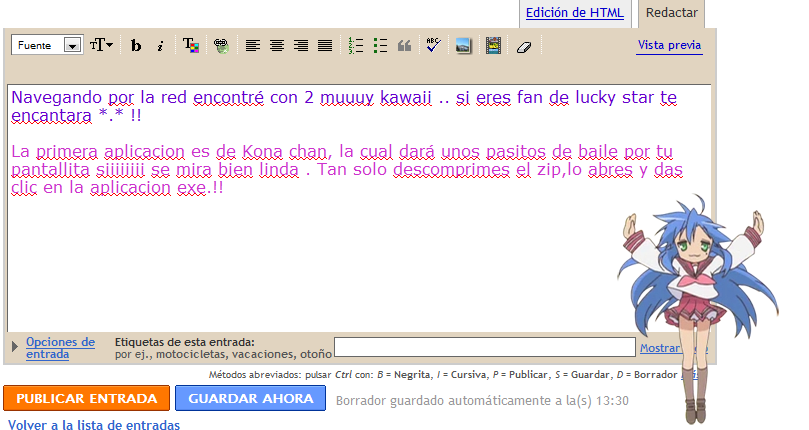809x430 pixels.
Task: Click the add image icon
Action: 463,46
